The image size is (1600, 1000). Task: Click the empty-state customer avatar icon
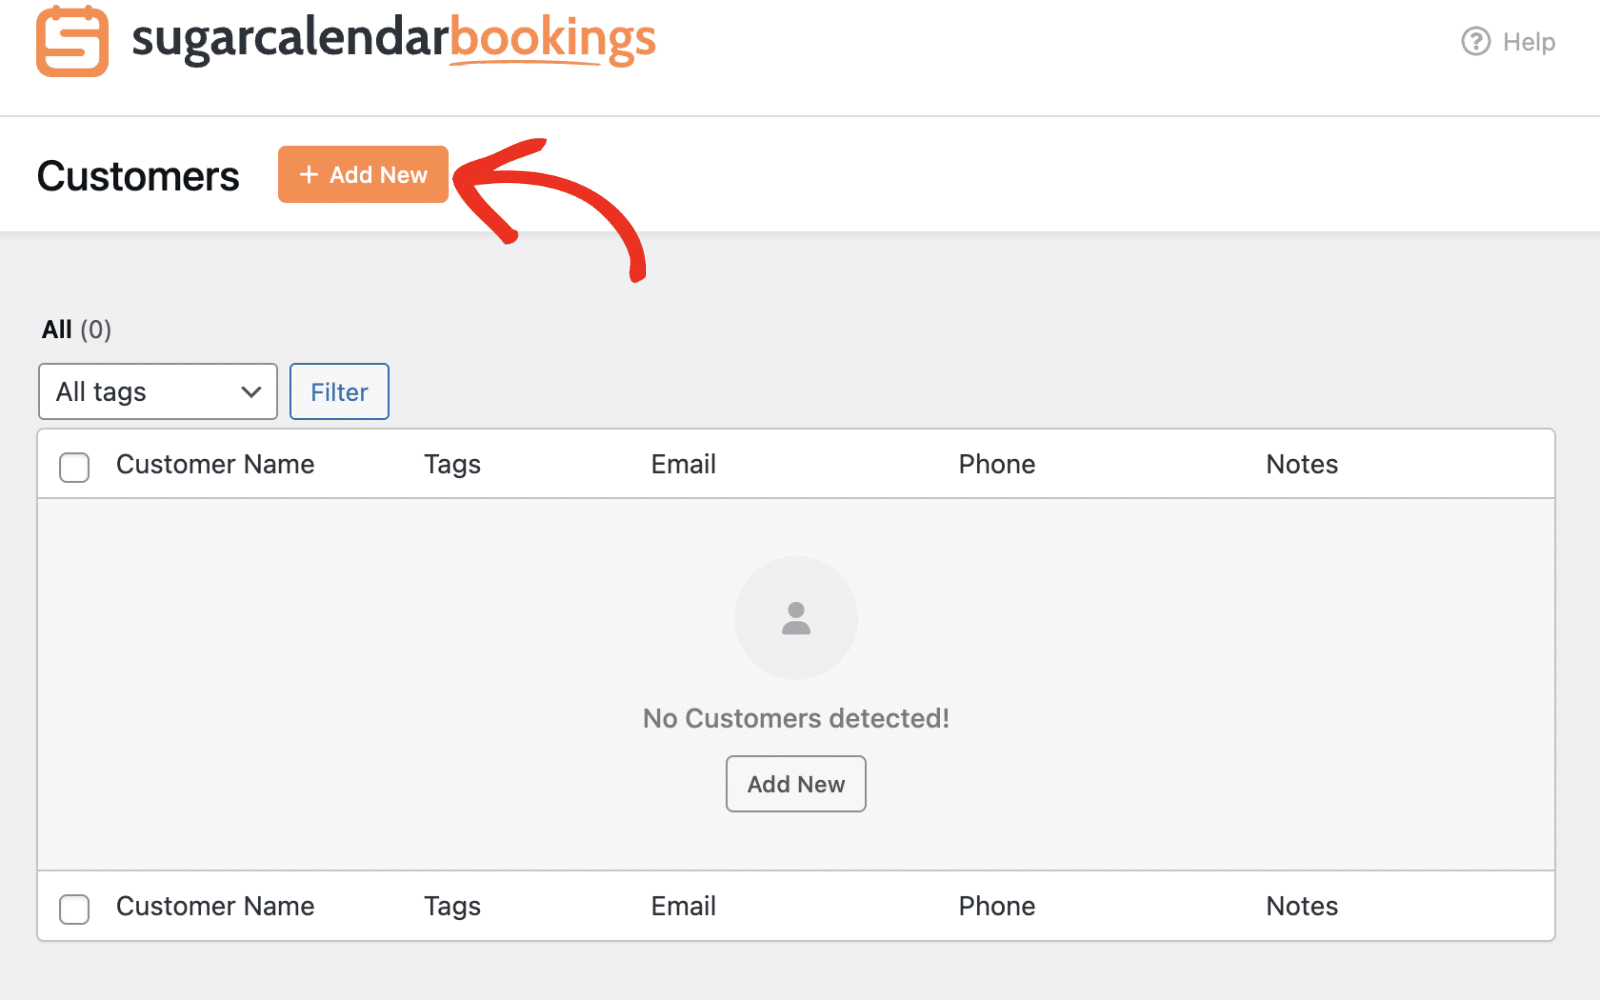pyautogui.click(x=796, y=618)
